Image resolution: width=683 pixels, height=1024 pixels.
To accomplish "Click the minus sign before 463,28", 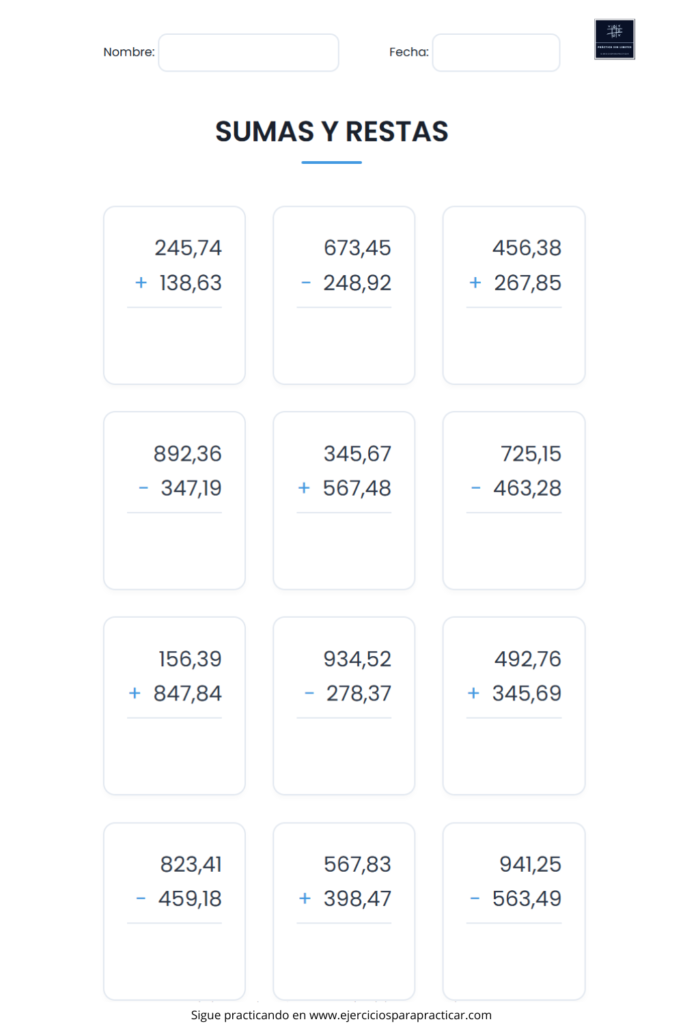I will tap(475, 488).
